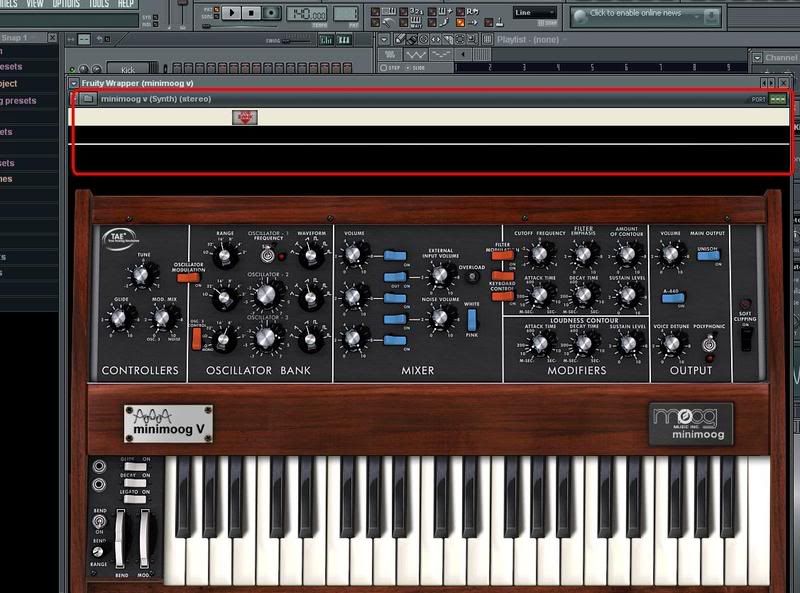Click the Oscillator 1 Waveform knob
This screenshot has width=800, height=593.
[309, 254]
